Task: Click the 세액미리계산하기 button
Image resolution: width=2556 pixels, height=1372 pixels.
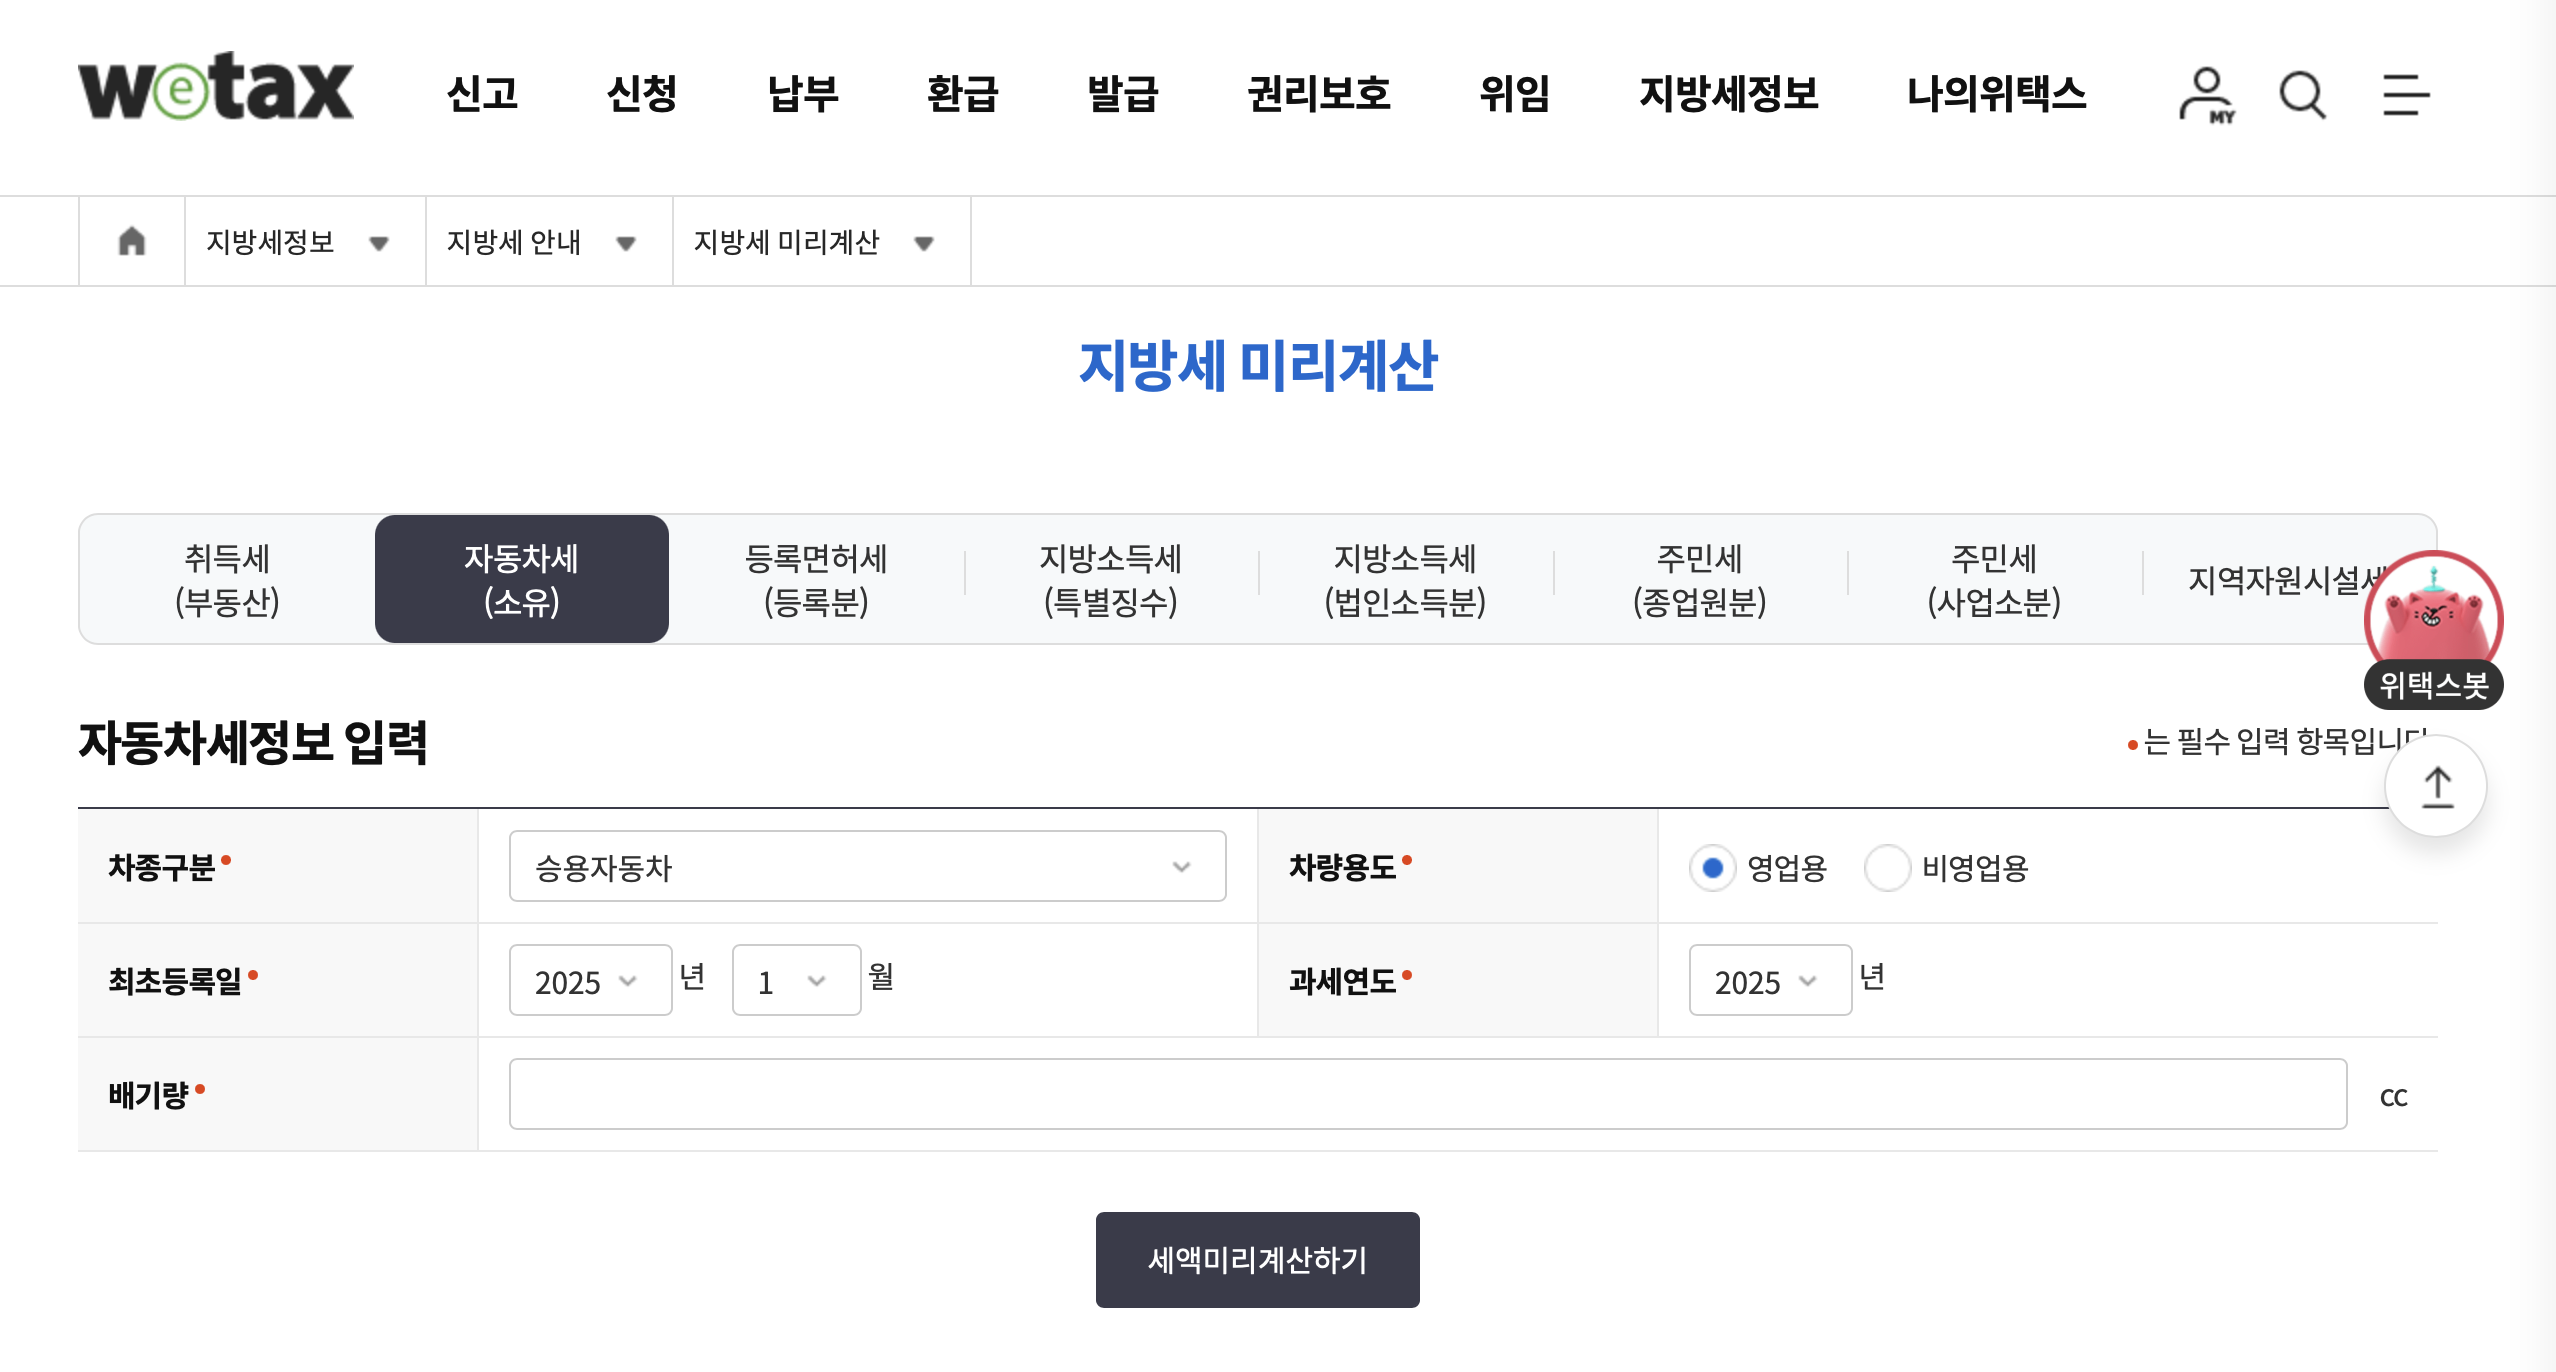Action: [1257, 1259]
